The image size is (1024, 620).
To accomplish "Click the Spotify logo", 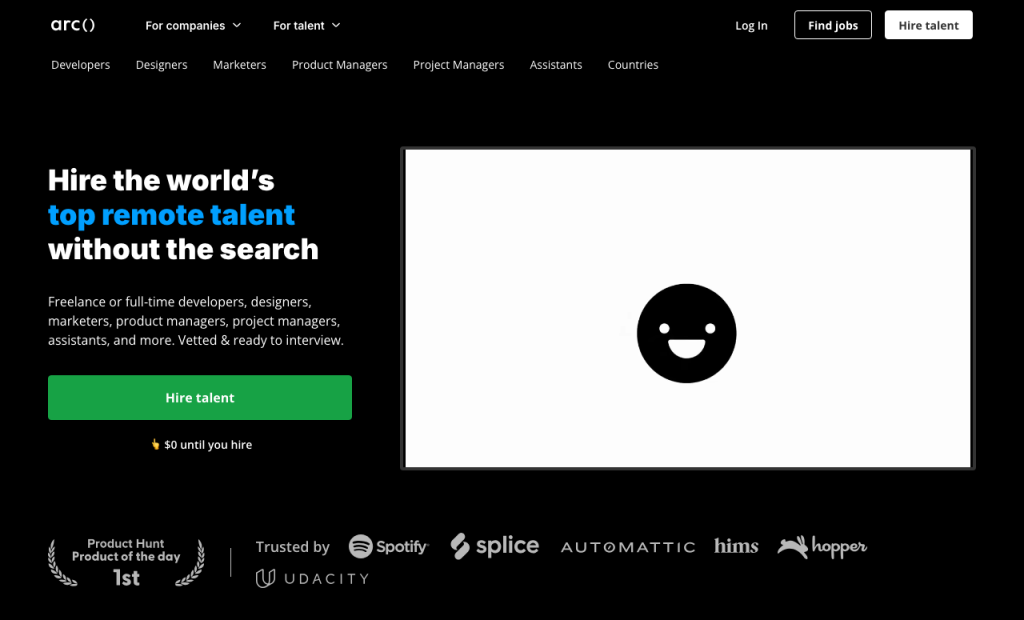I will coord(389,546).
